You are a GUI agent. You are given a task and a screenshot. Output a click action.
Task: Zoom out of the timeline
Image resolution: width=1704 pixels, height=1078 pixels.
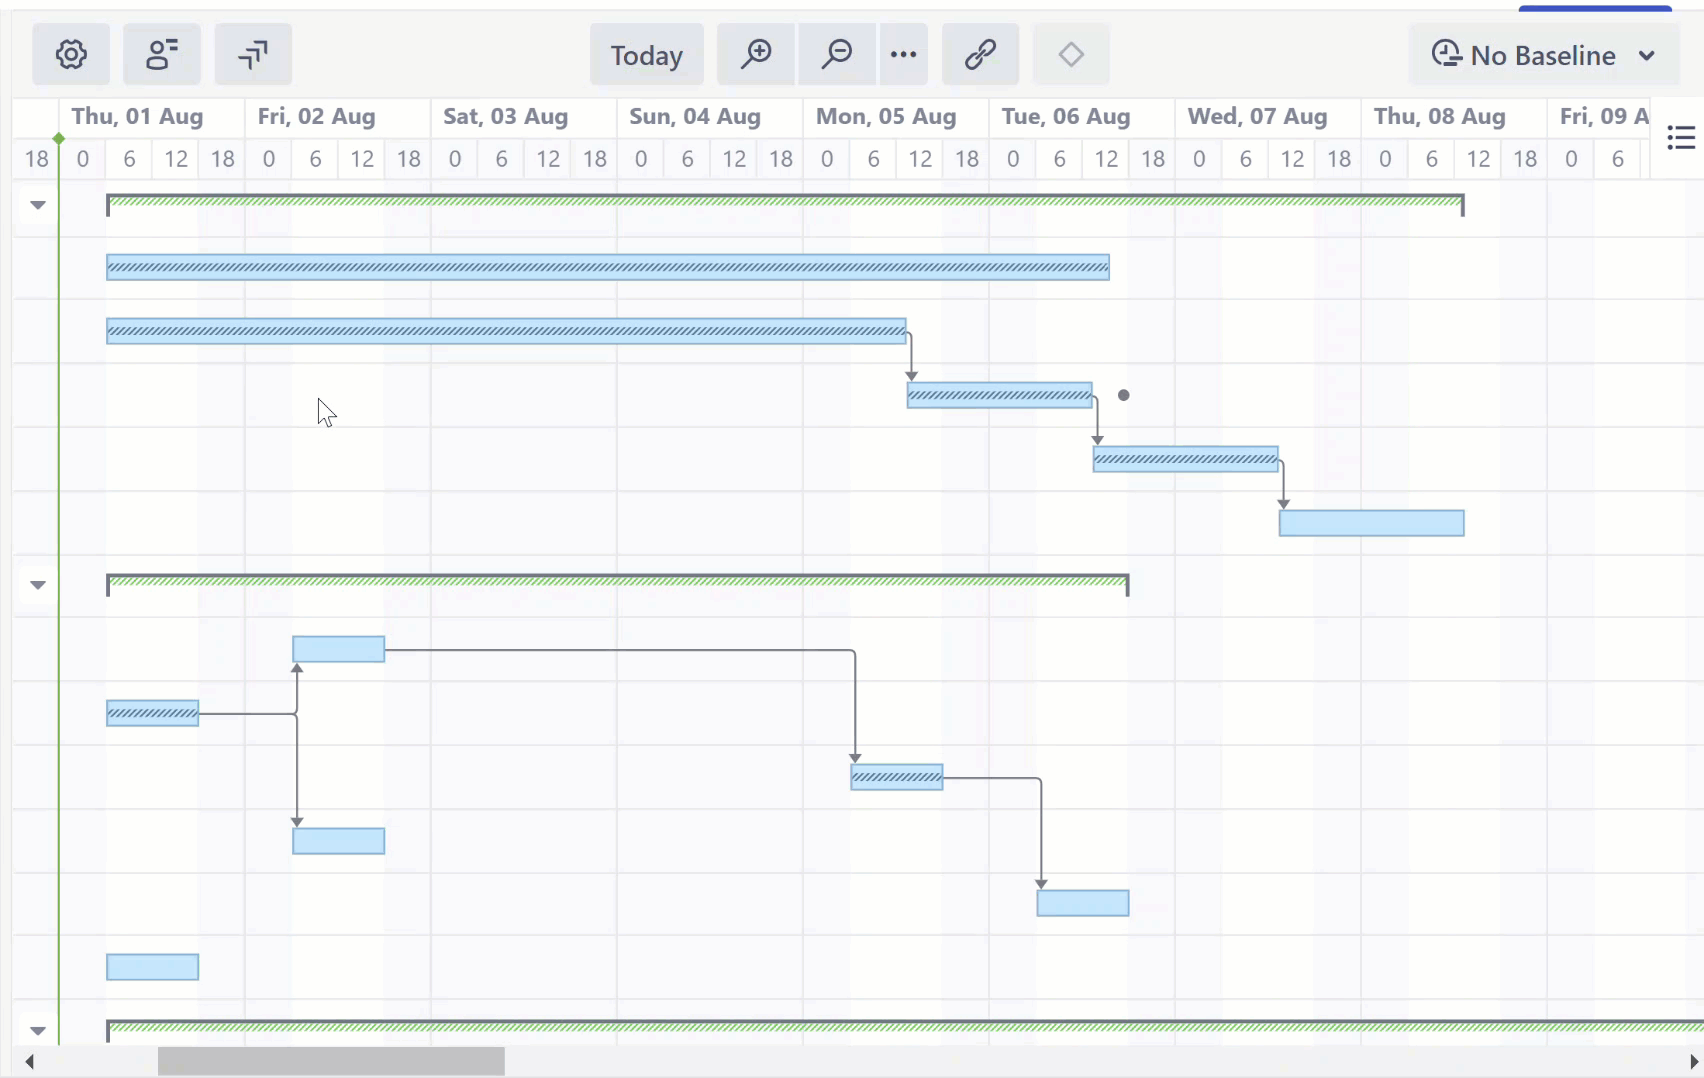click(836, 55)
